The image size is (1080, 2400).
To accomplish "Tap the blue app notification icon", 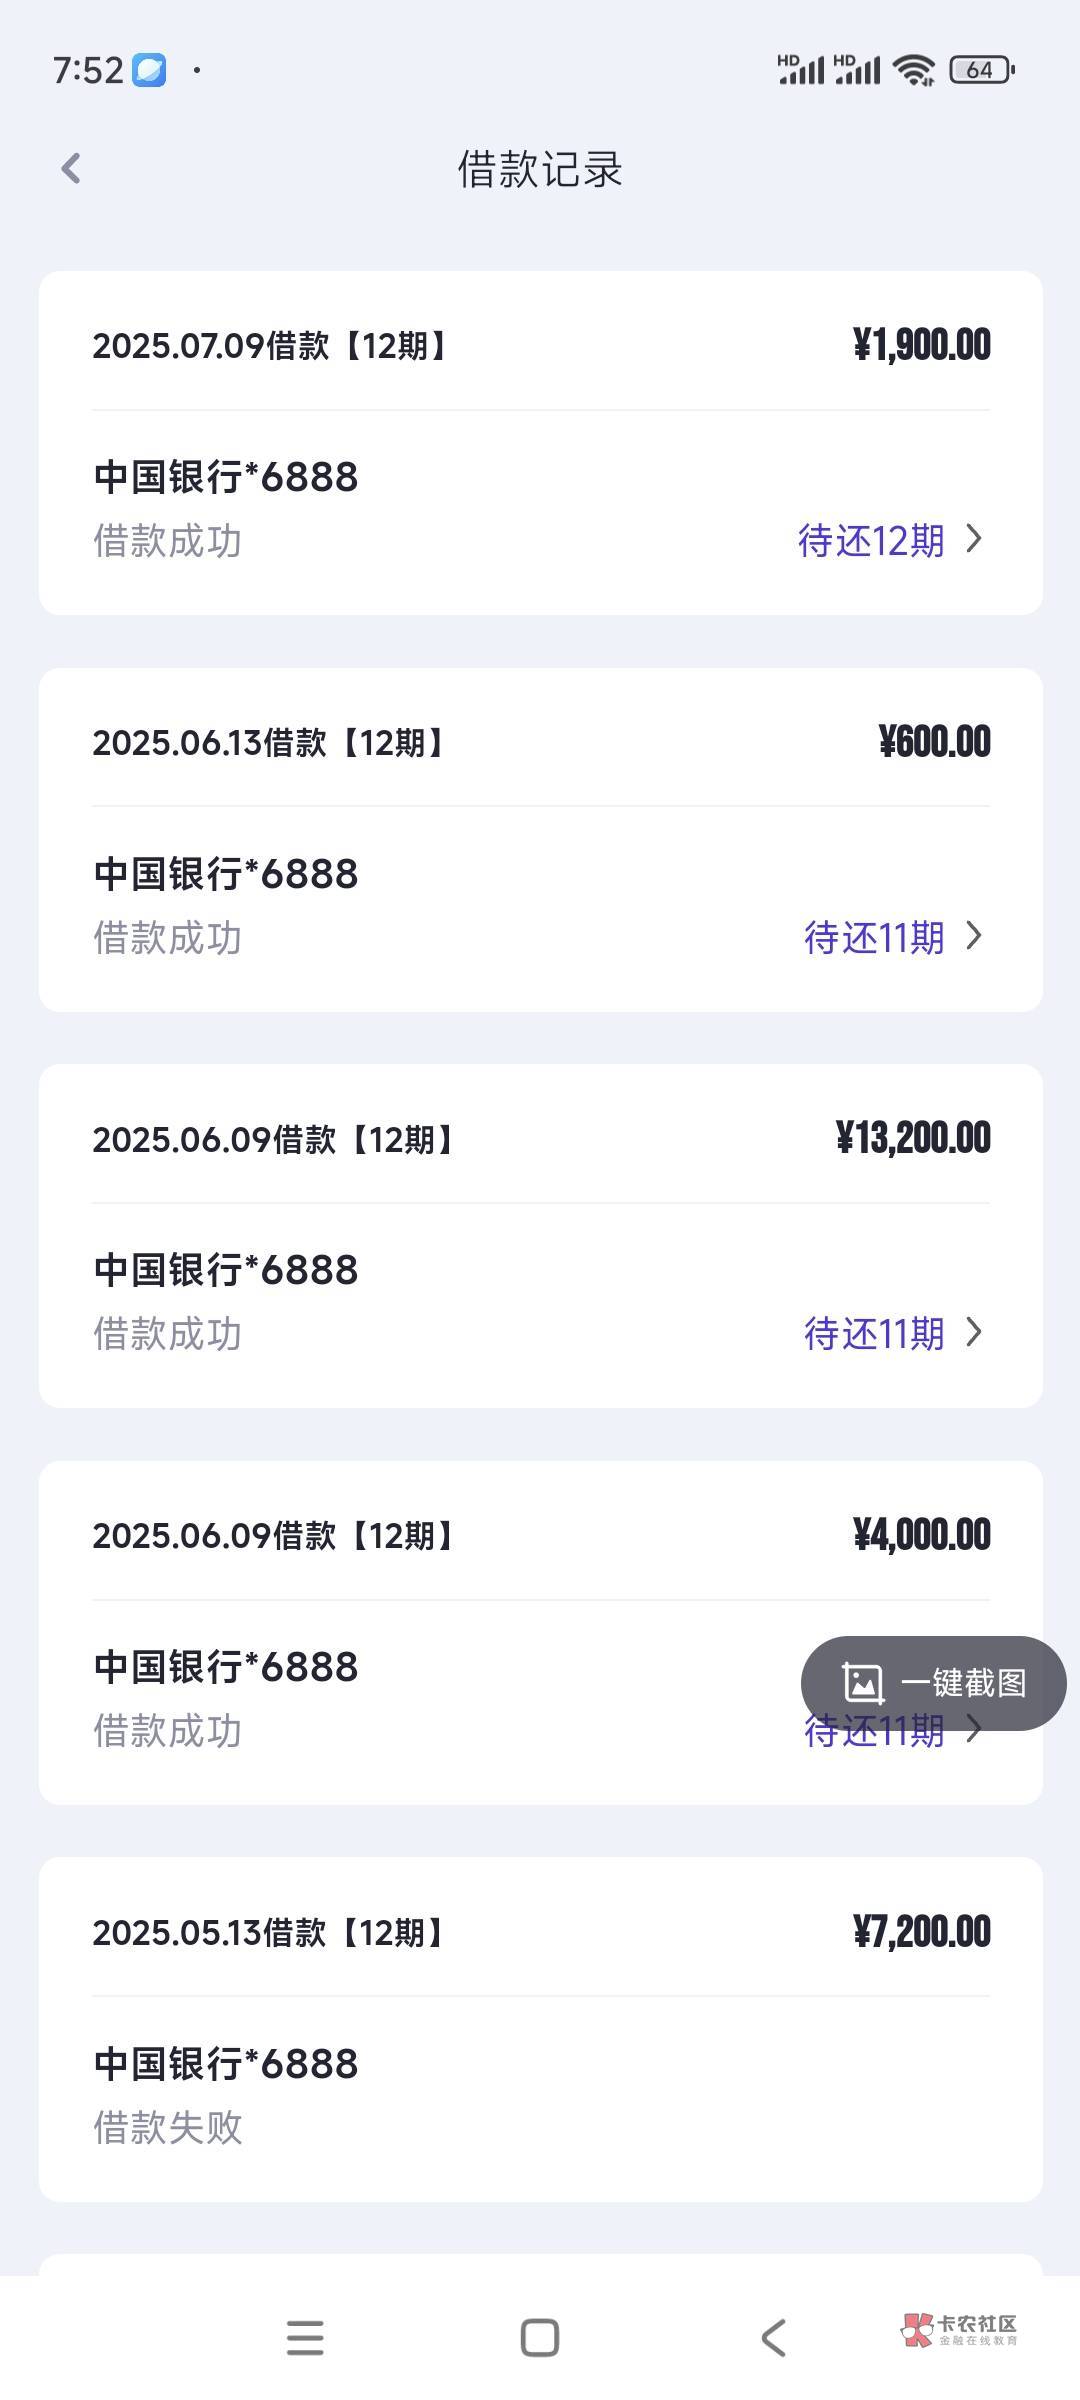I will point(150,71).
